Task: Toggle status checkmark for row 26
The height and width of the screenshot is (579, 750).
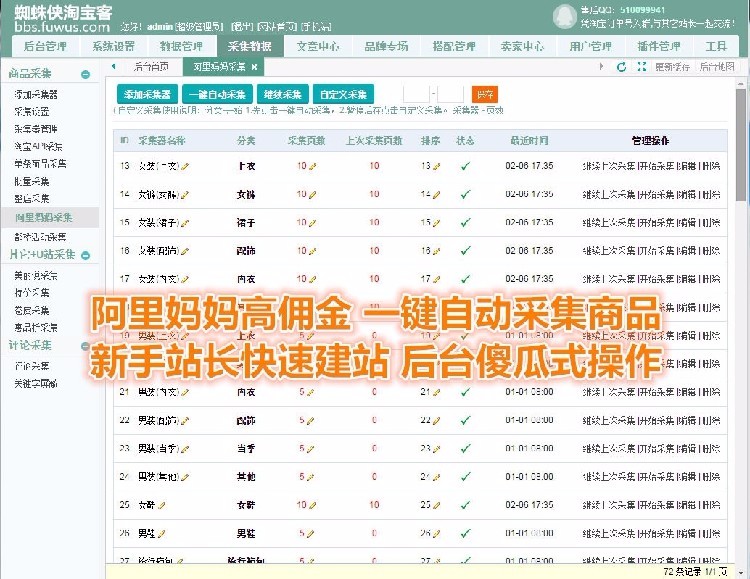Action: [x=465, y=534]
